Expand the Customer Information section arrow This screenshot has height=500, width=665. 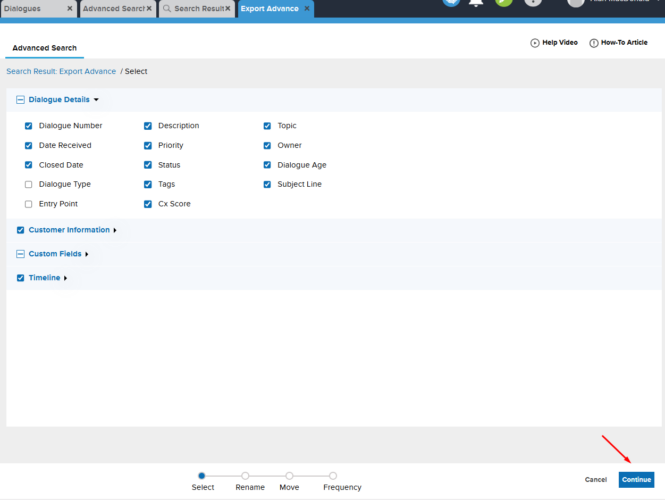pos(115,230)
